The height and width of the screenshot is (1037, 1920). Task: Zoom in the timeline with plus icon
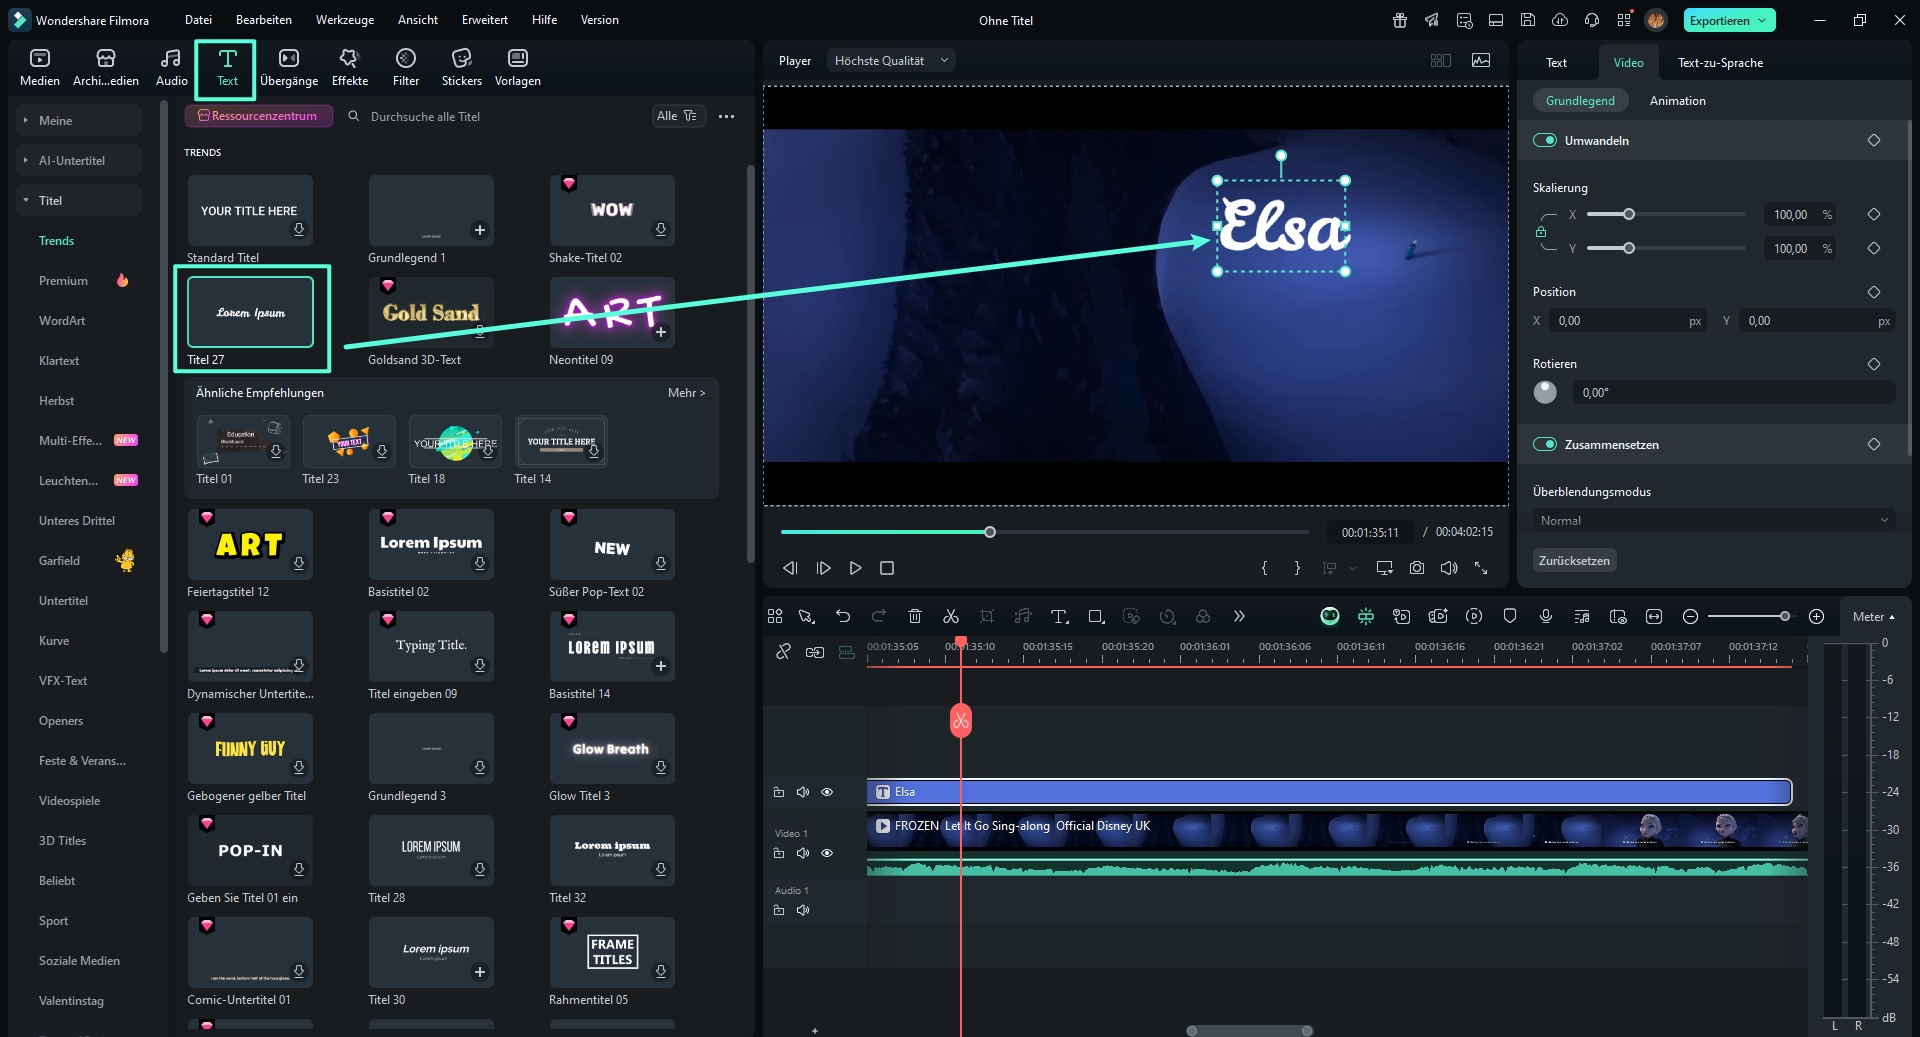pyautogui.click(x=1817, y=616)
